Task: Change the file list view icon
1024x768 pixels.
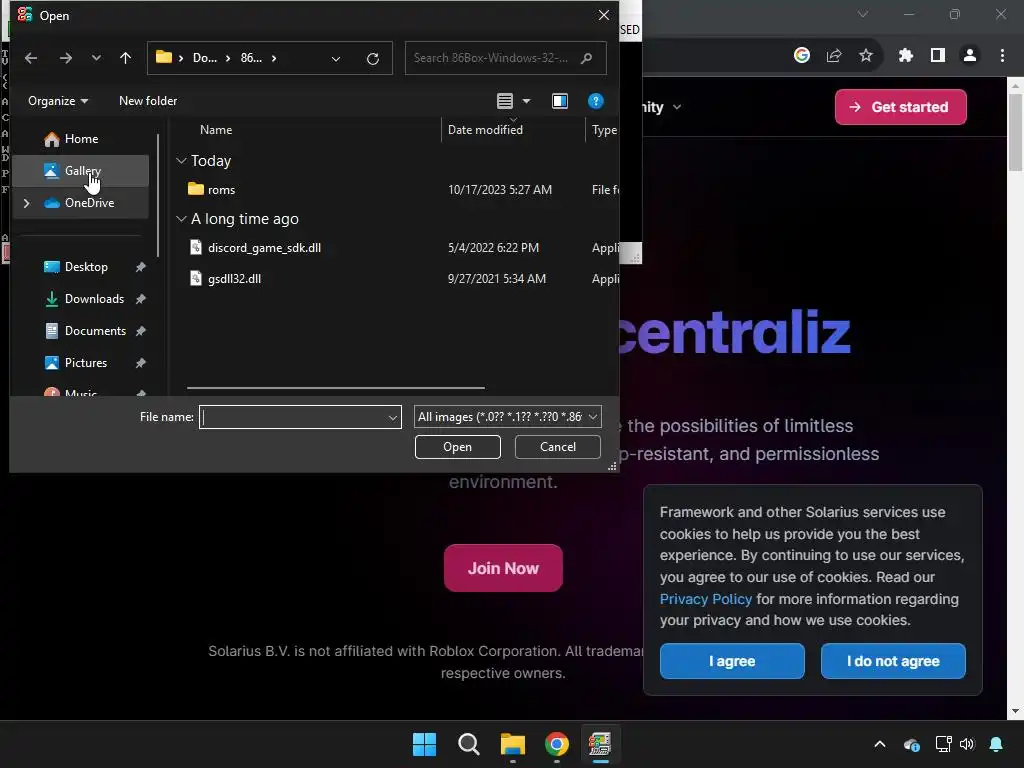Action: tap(505, 101)
